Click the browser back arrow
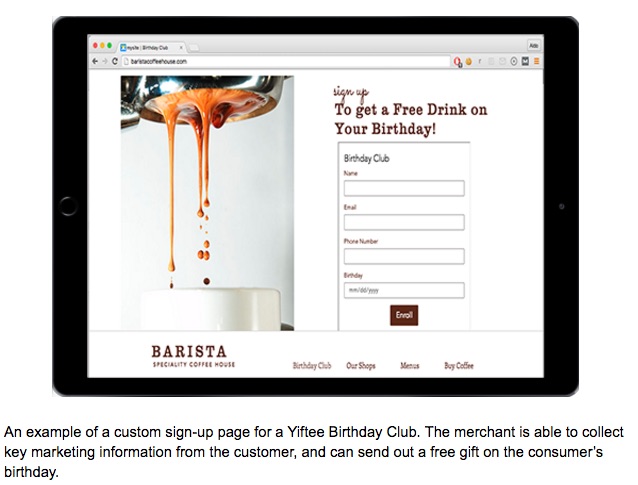 (x=95, y=61)
